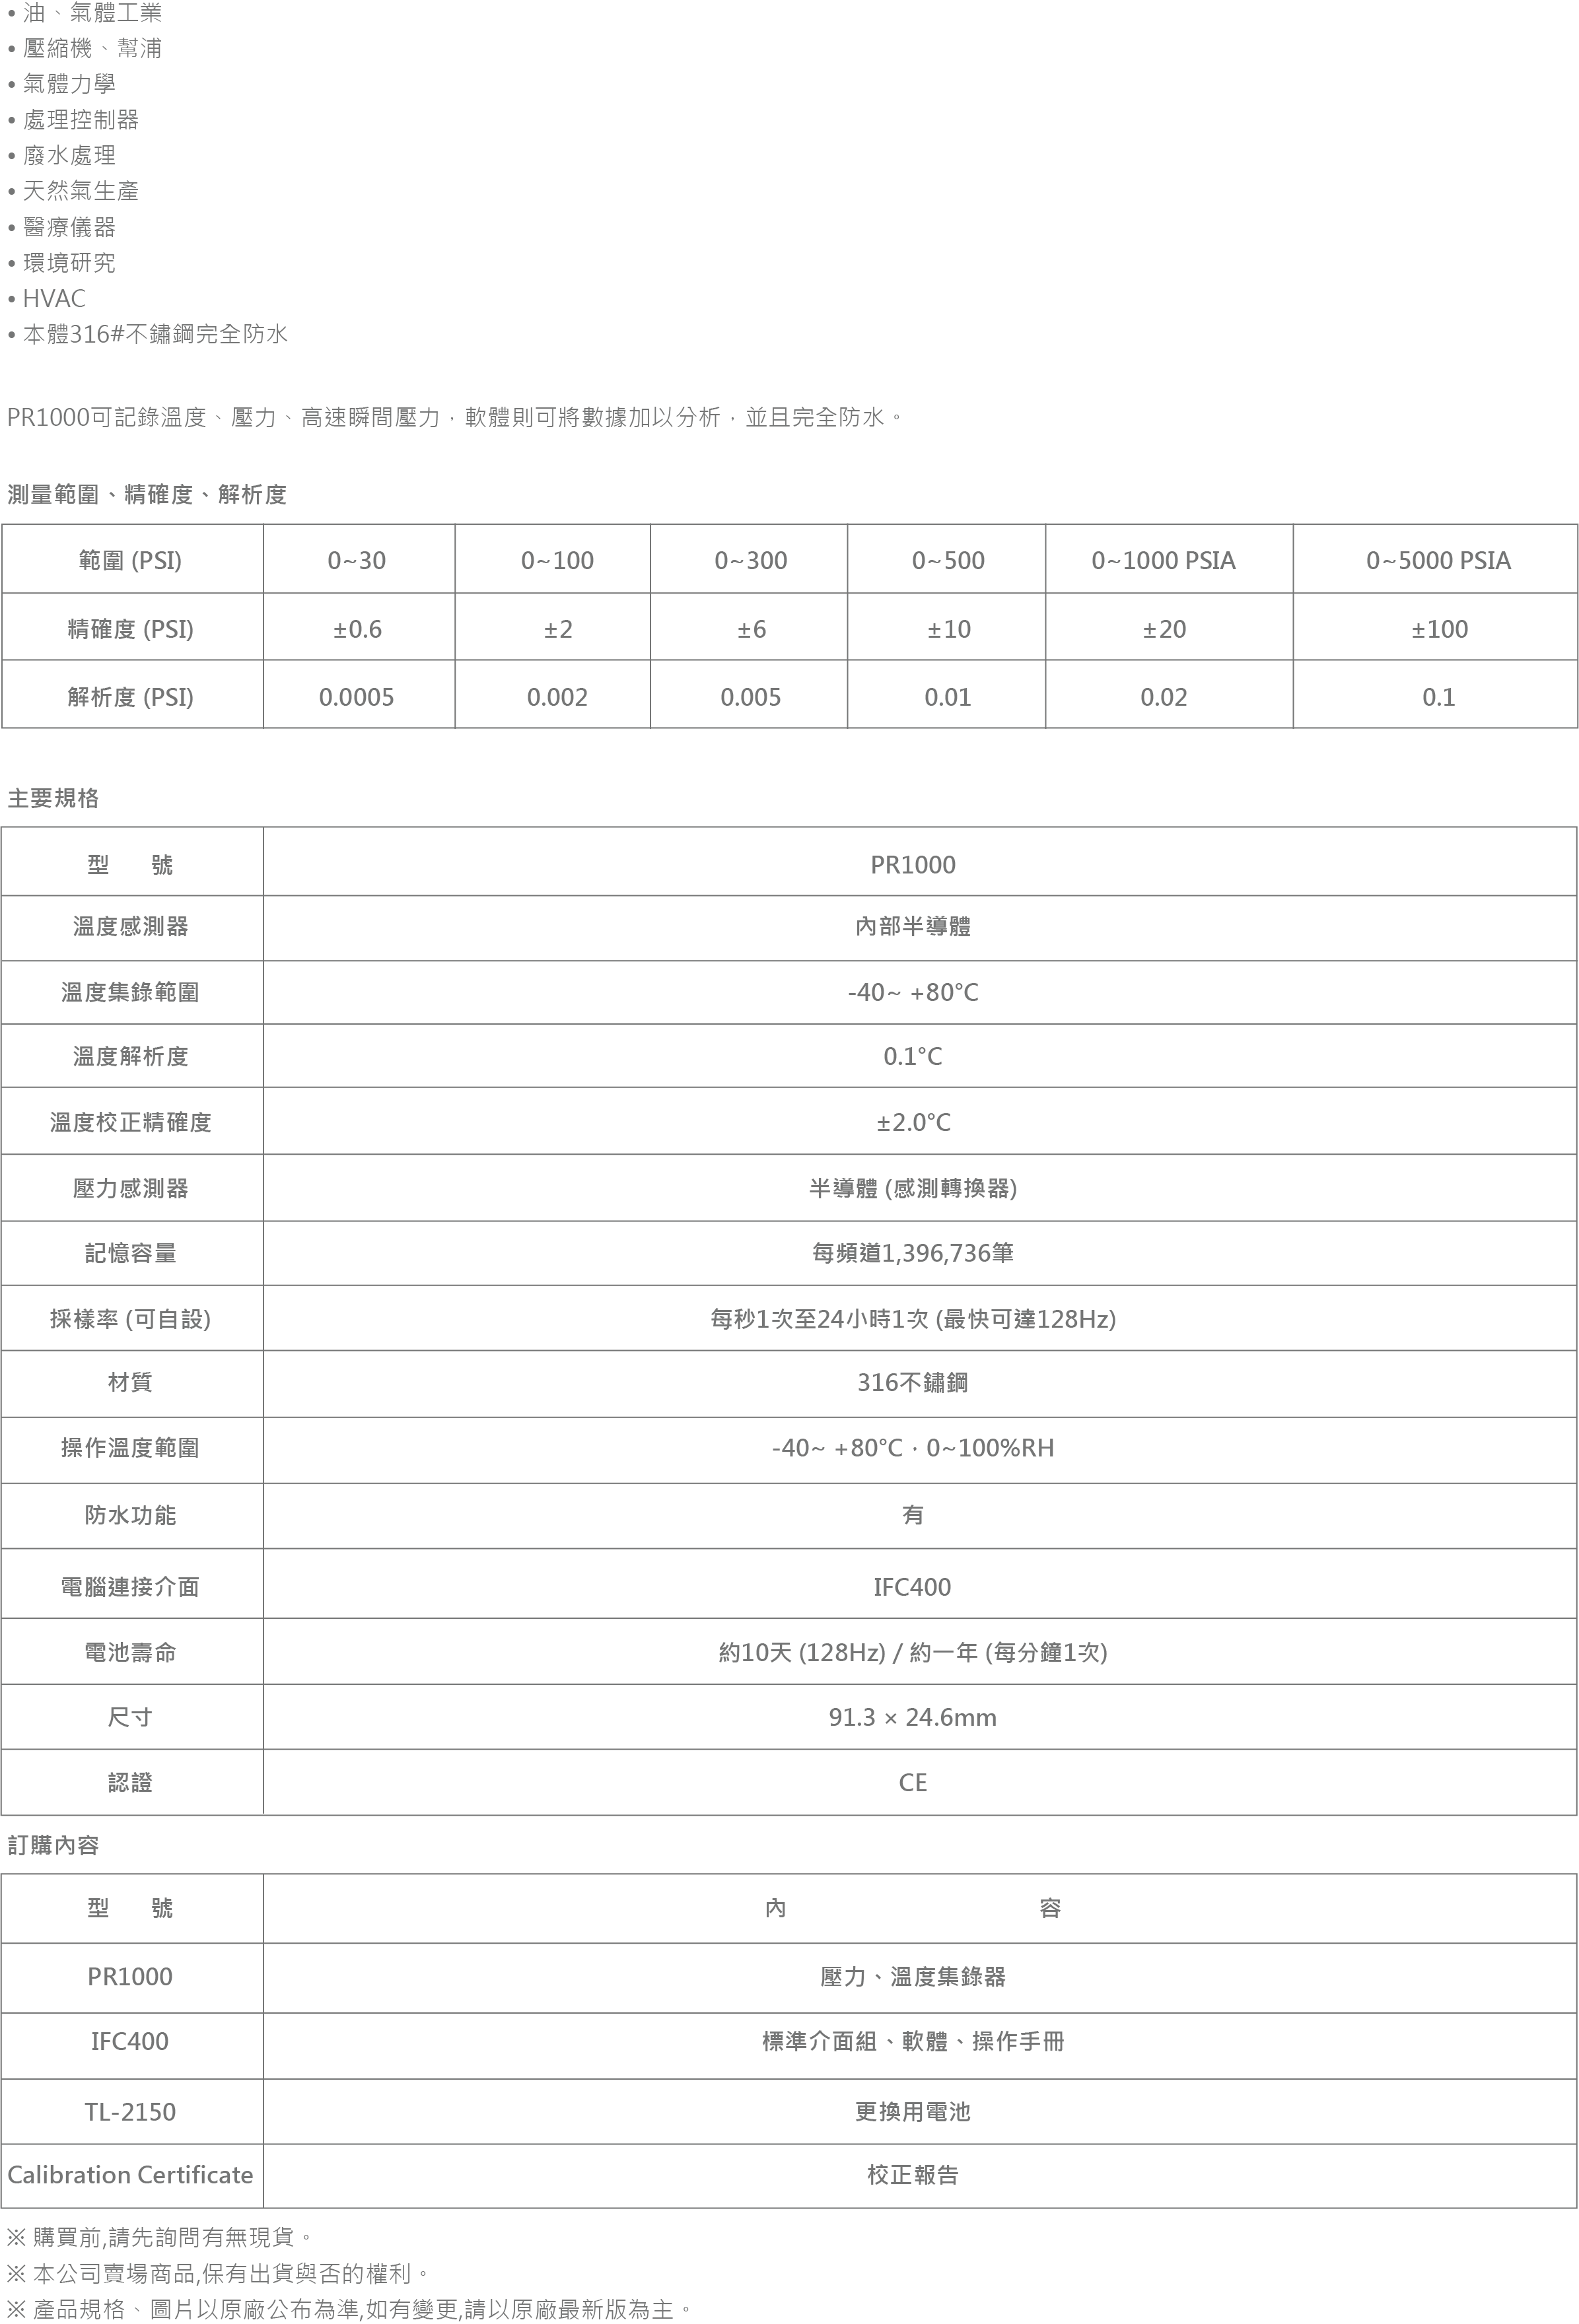Click the 精確度 (PSI) row label
Screen dimensions: 1579x2324
tap(131, 629)
